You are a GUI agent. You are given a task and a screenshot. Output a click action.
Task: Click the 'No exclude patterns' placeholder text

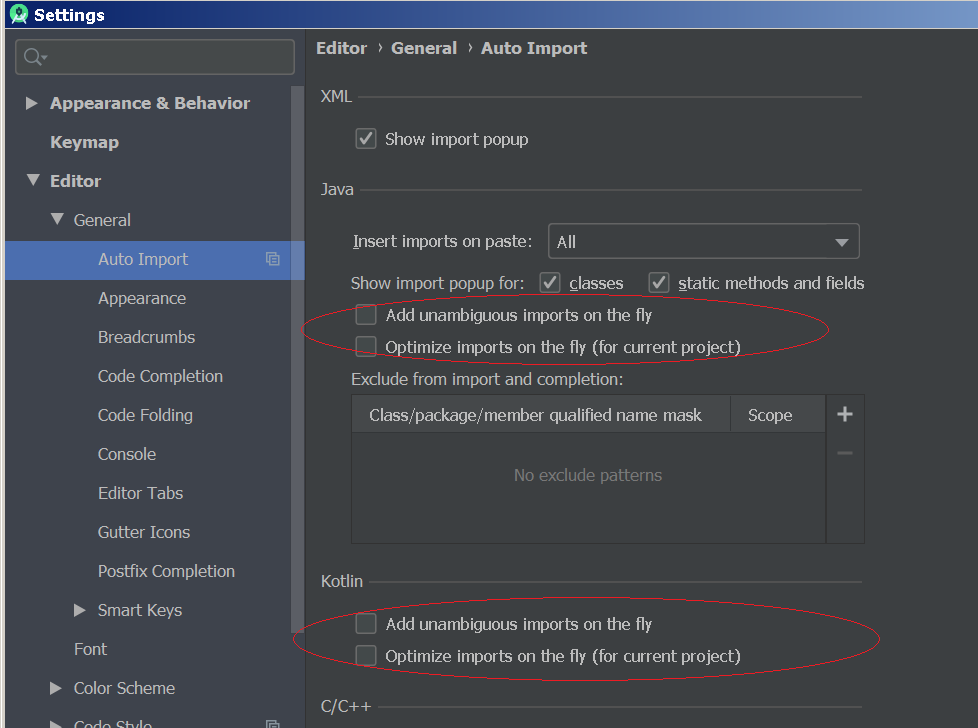tap(588, 475)
